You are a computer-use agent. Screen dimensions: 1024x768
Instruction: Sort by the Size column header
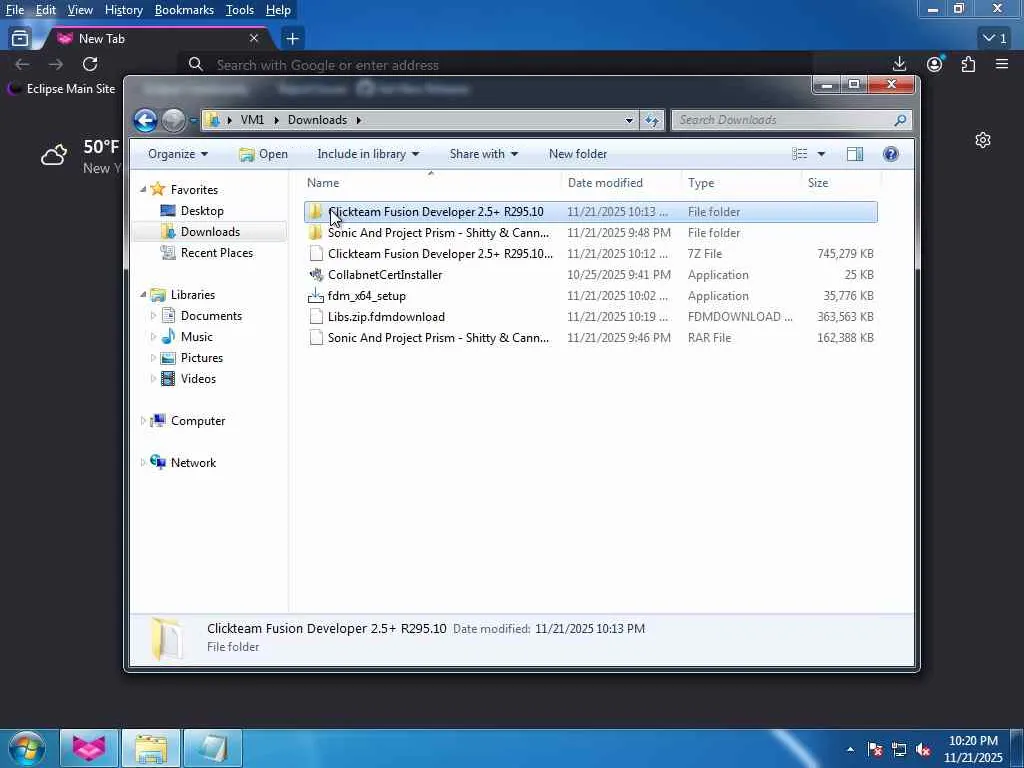(x=840, y=183)
